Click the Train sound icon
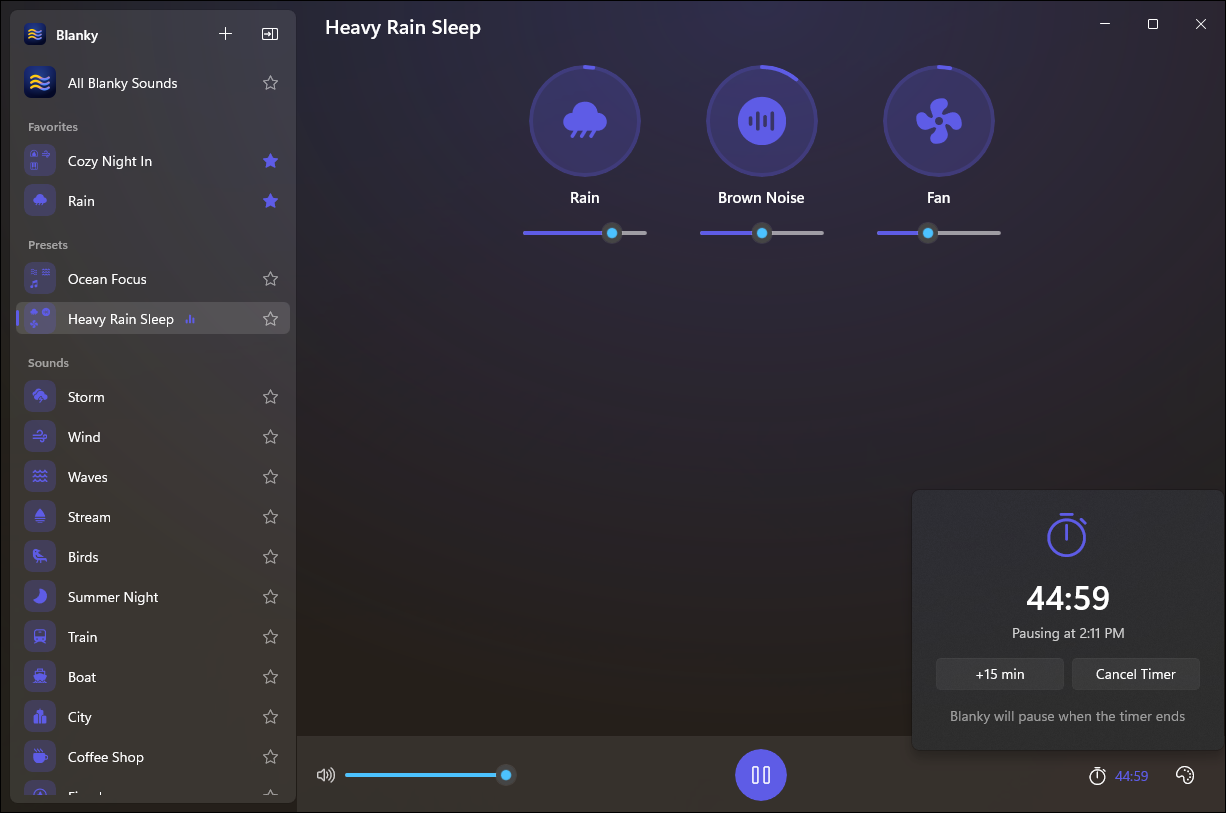Image resolution: width=1226 pixels, height=813 pixels. [40, 637]
